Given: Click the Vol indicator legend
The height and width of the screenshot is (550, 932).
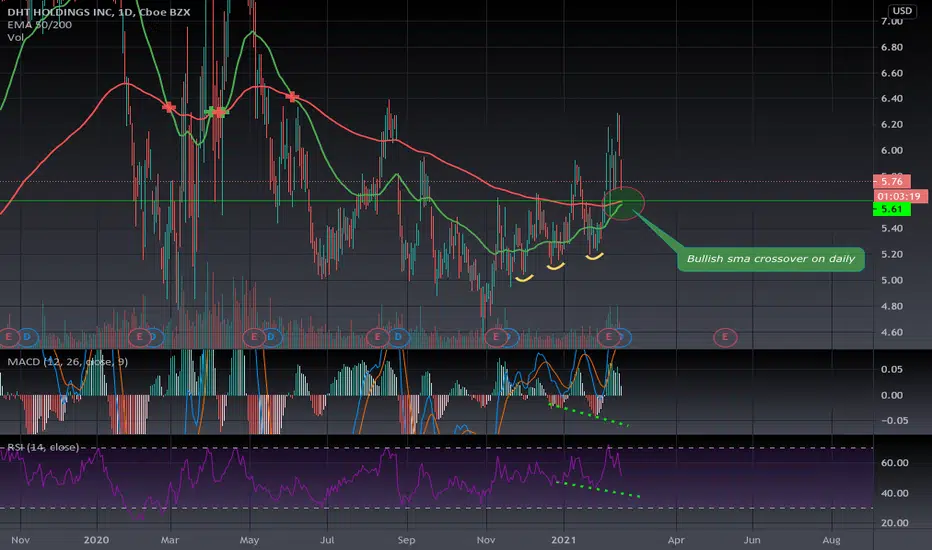Looking at the screenshot, I should 15,37.
